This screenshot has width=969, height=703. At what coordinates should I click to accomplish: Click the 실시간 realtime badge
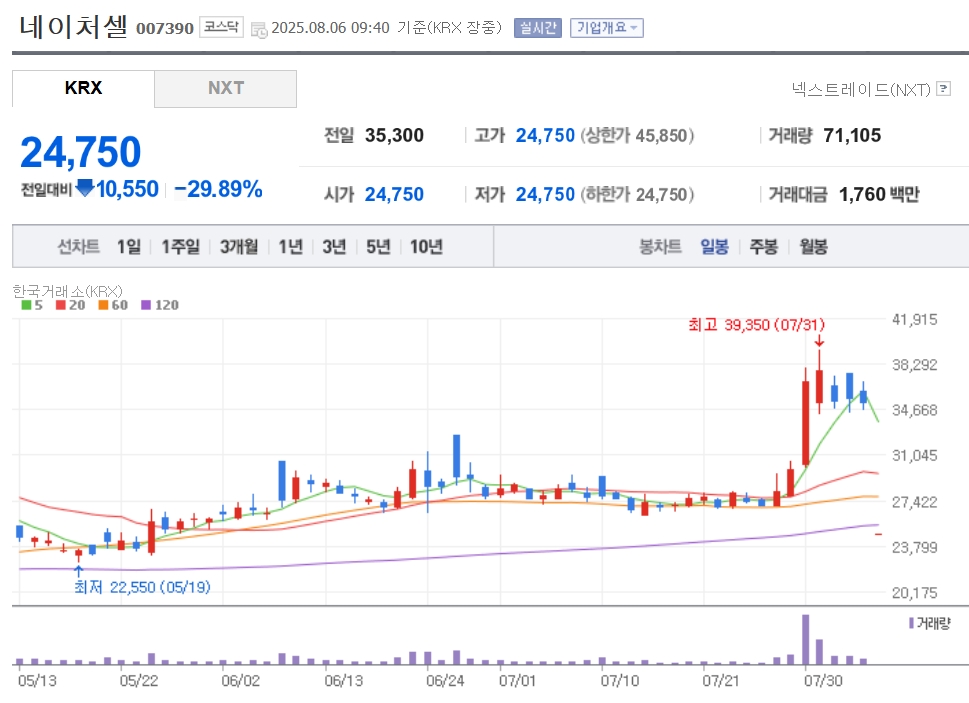click(538, 28)
